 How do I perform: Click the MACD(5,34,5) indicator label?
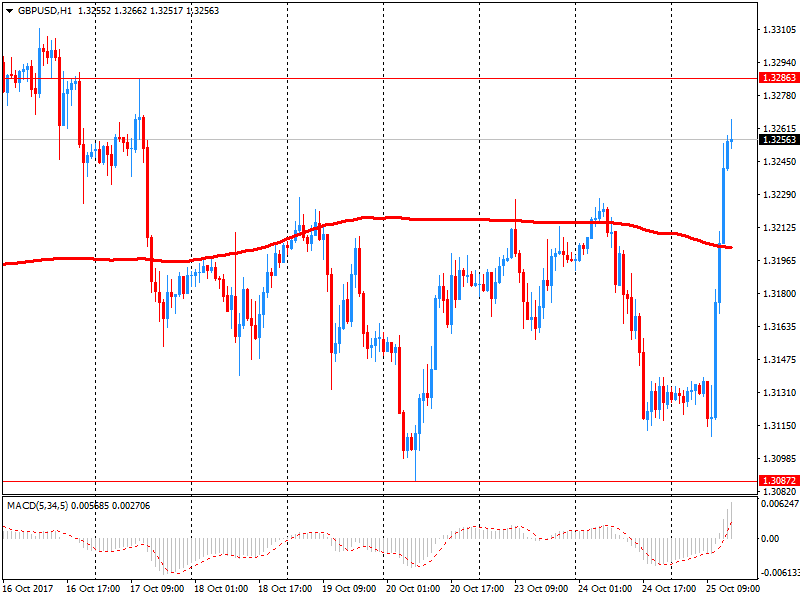(x=37, y=506)
